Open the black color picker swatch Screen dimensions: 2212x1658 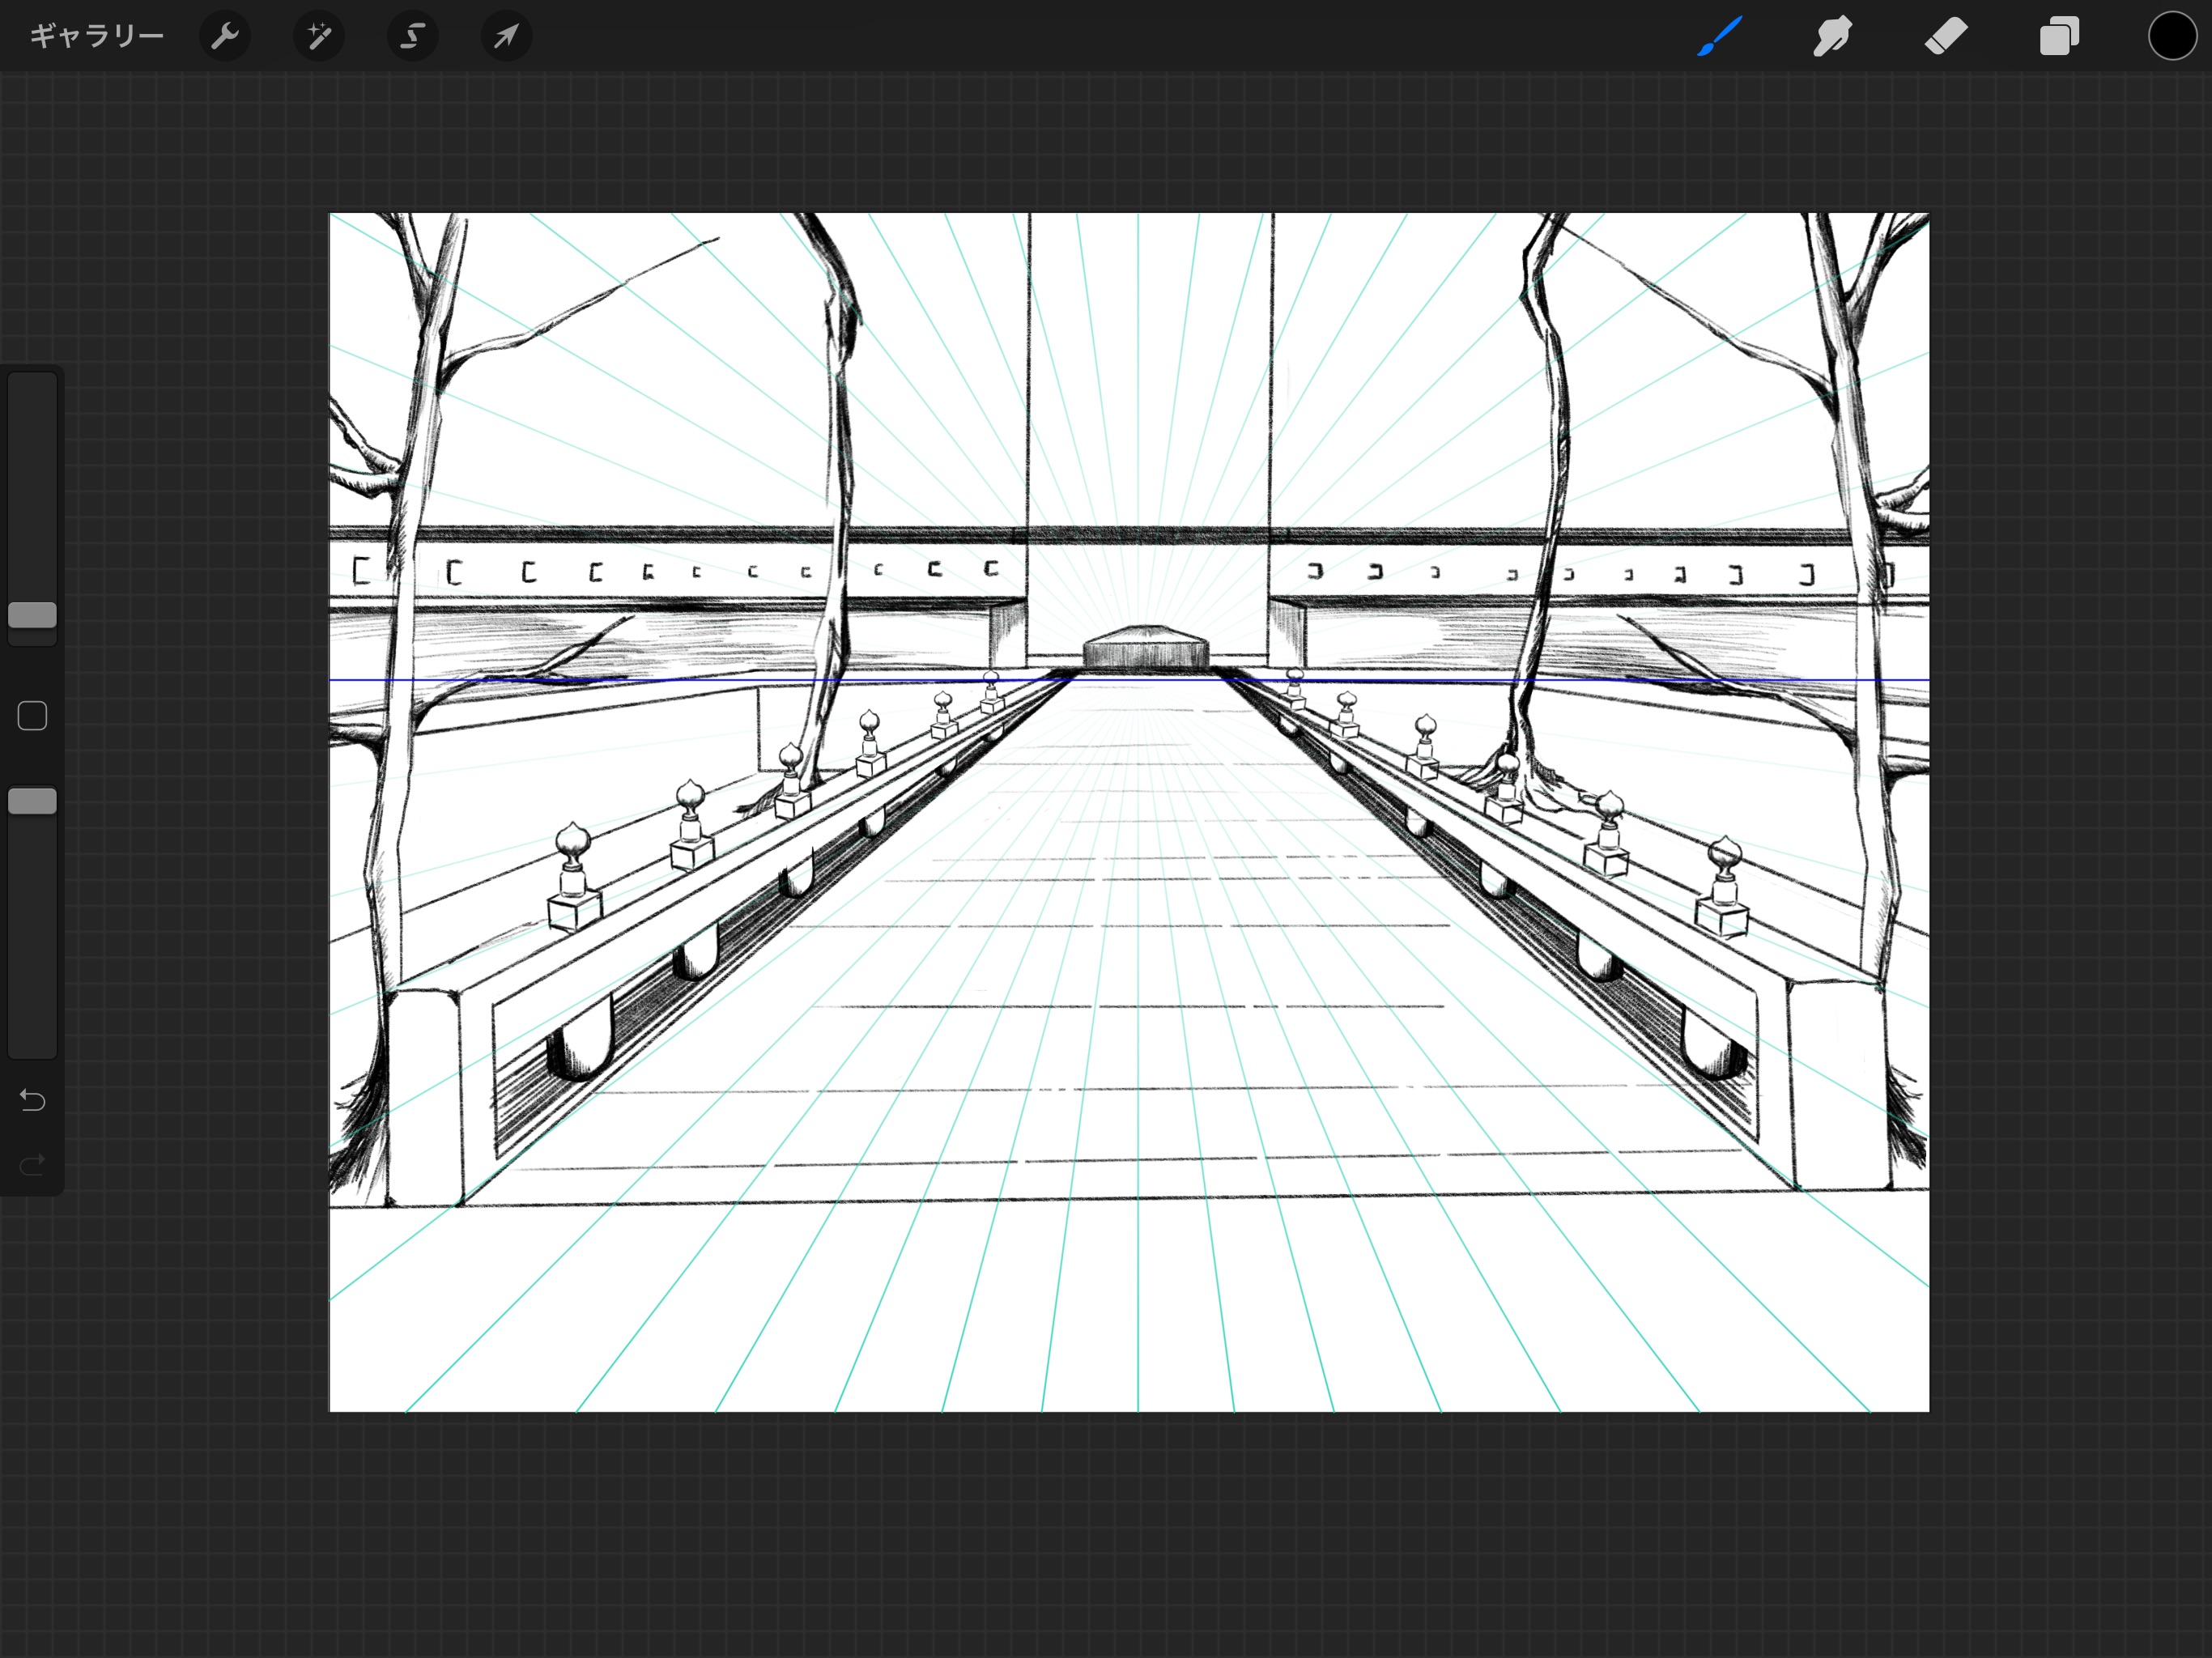click(2172, 36)
